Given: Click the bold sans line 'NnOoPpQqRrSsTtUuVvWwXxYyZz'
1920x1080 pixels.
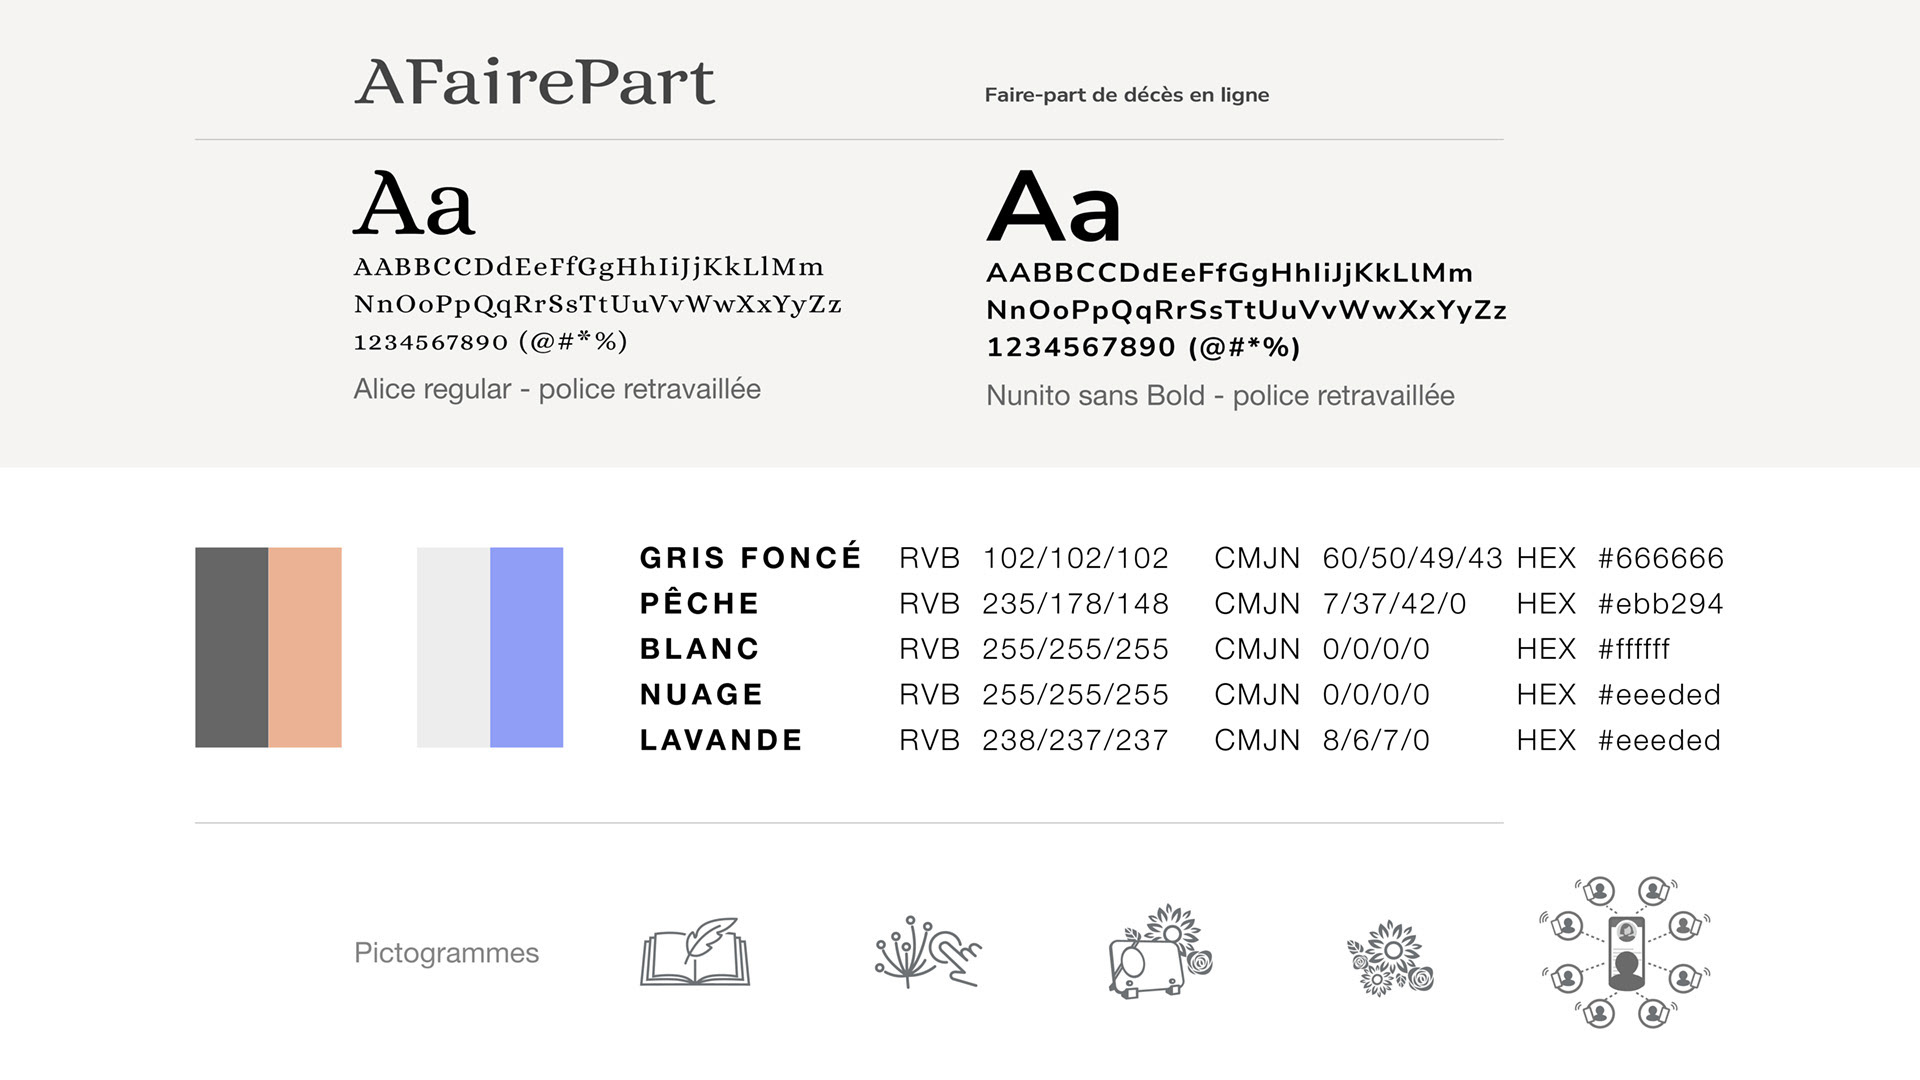Looking at the screenshot, I should click(1247, 310).
